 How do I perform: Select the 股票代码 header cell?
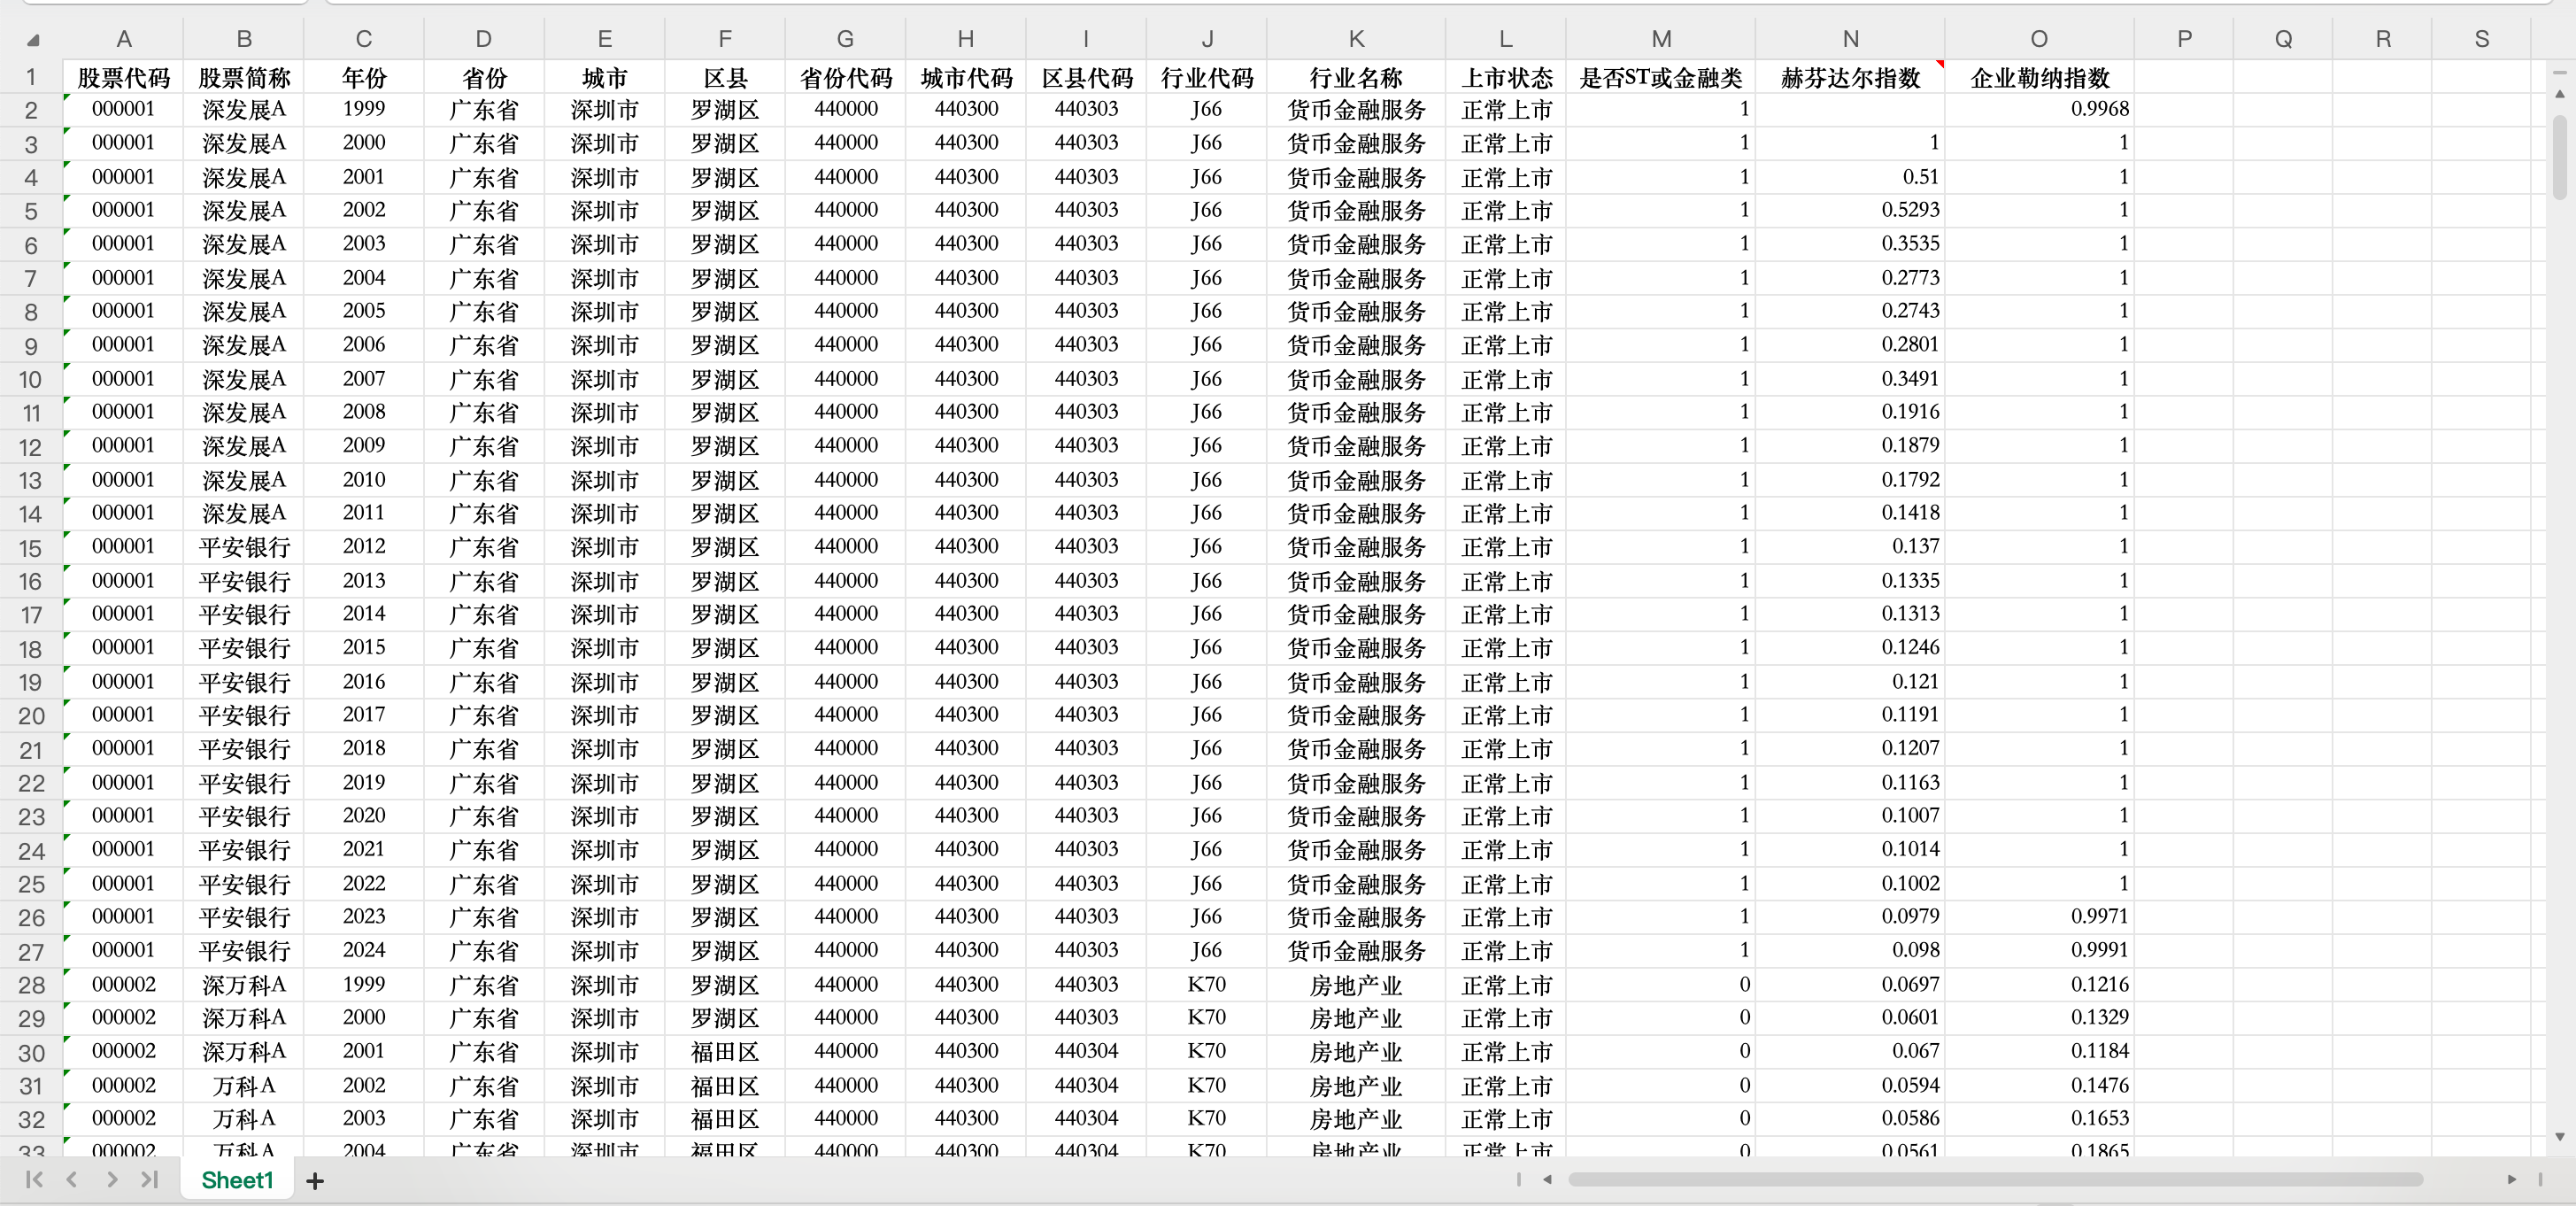pyautogui.click(x=123, y=78)
